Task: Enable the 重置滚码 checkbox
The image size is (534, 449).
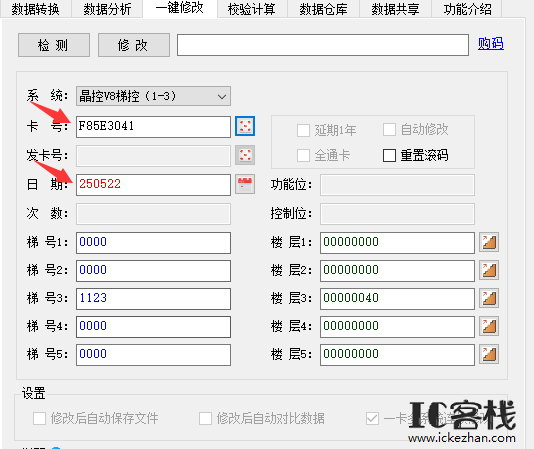Action: tap(389, 156)
